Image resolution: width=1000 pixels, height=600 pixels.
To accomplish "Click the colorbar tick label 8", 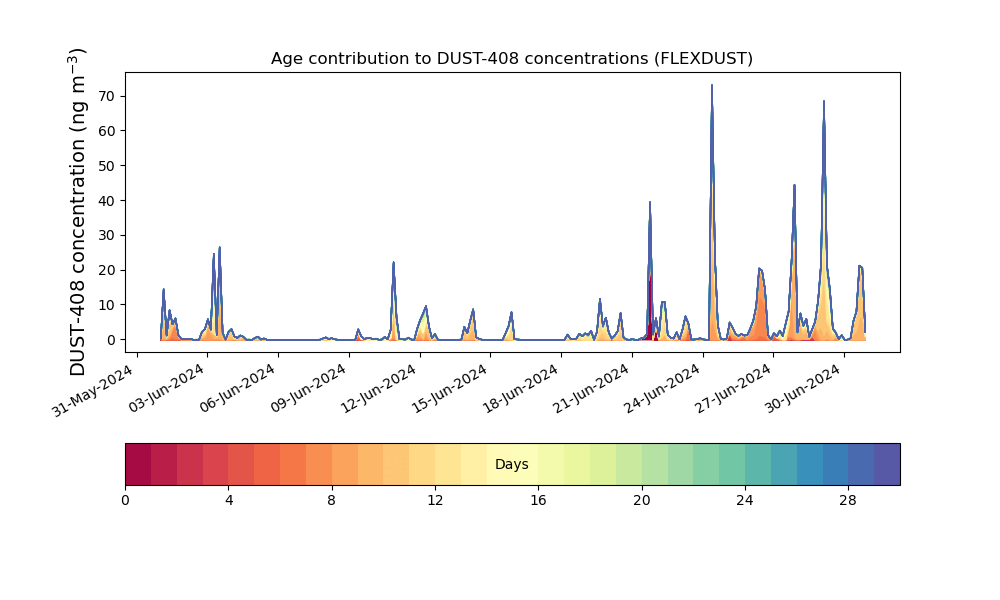I will 332,501.
